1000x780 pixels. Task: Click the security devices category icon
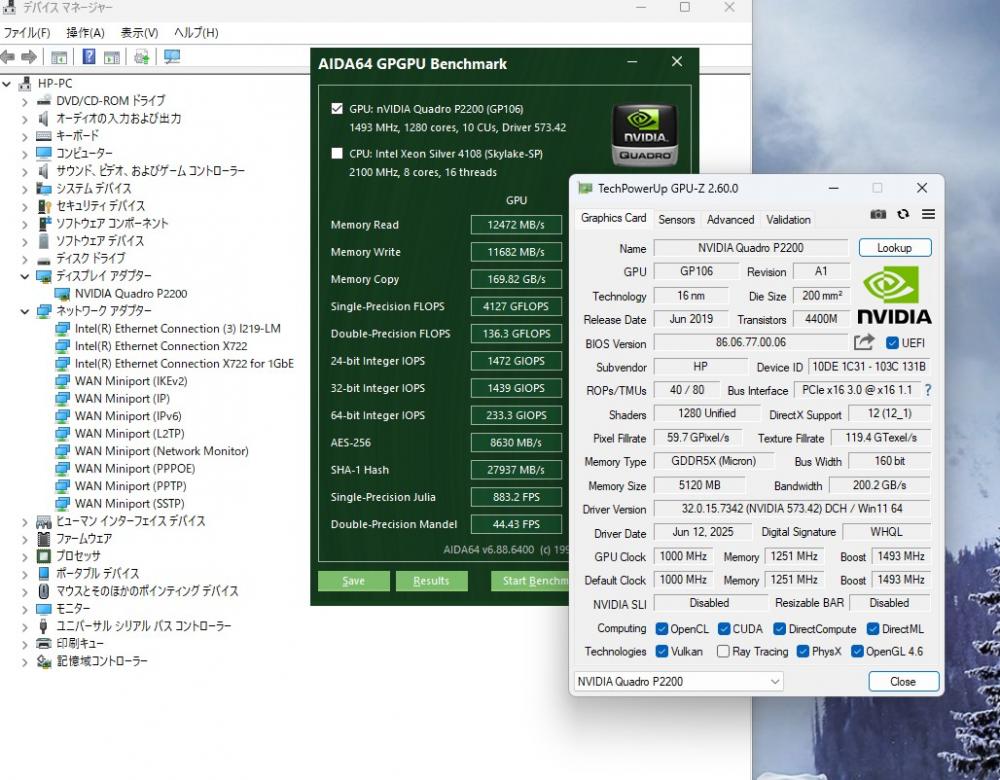pyautogui.click(x=44, y=206)
